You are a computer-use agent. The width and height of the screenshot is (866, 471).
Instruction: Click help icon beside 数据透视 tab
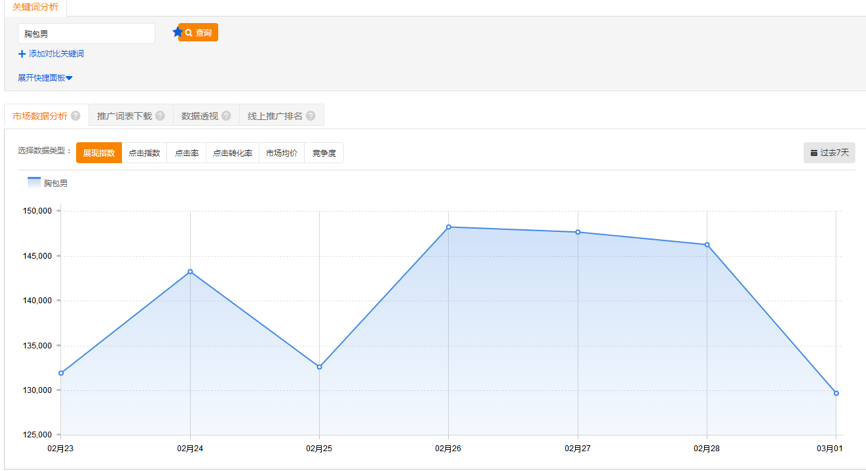pos(226,116)
